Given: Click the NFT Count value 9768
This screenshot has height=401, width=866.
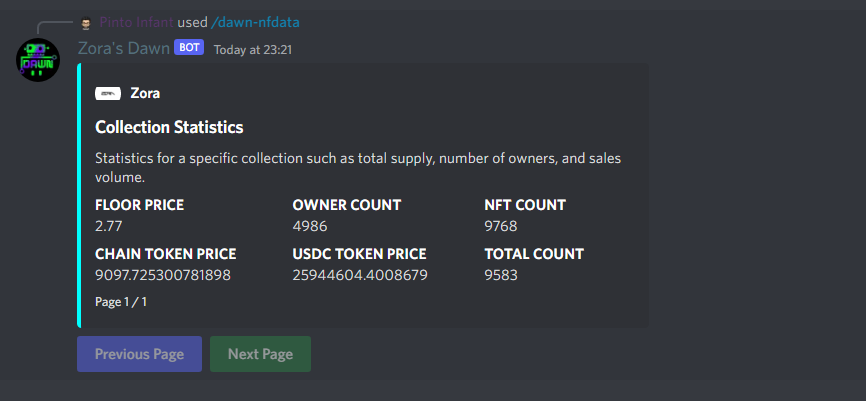Looking at the screenshot, I should (501, 226).
